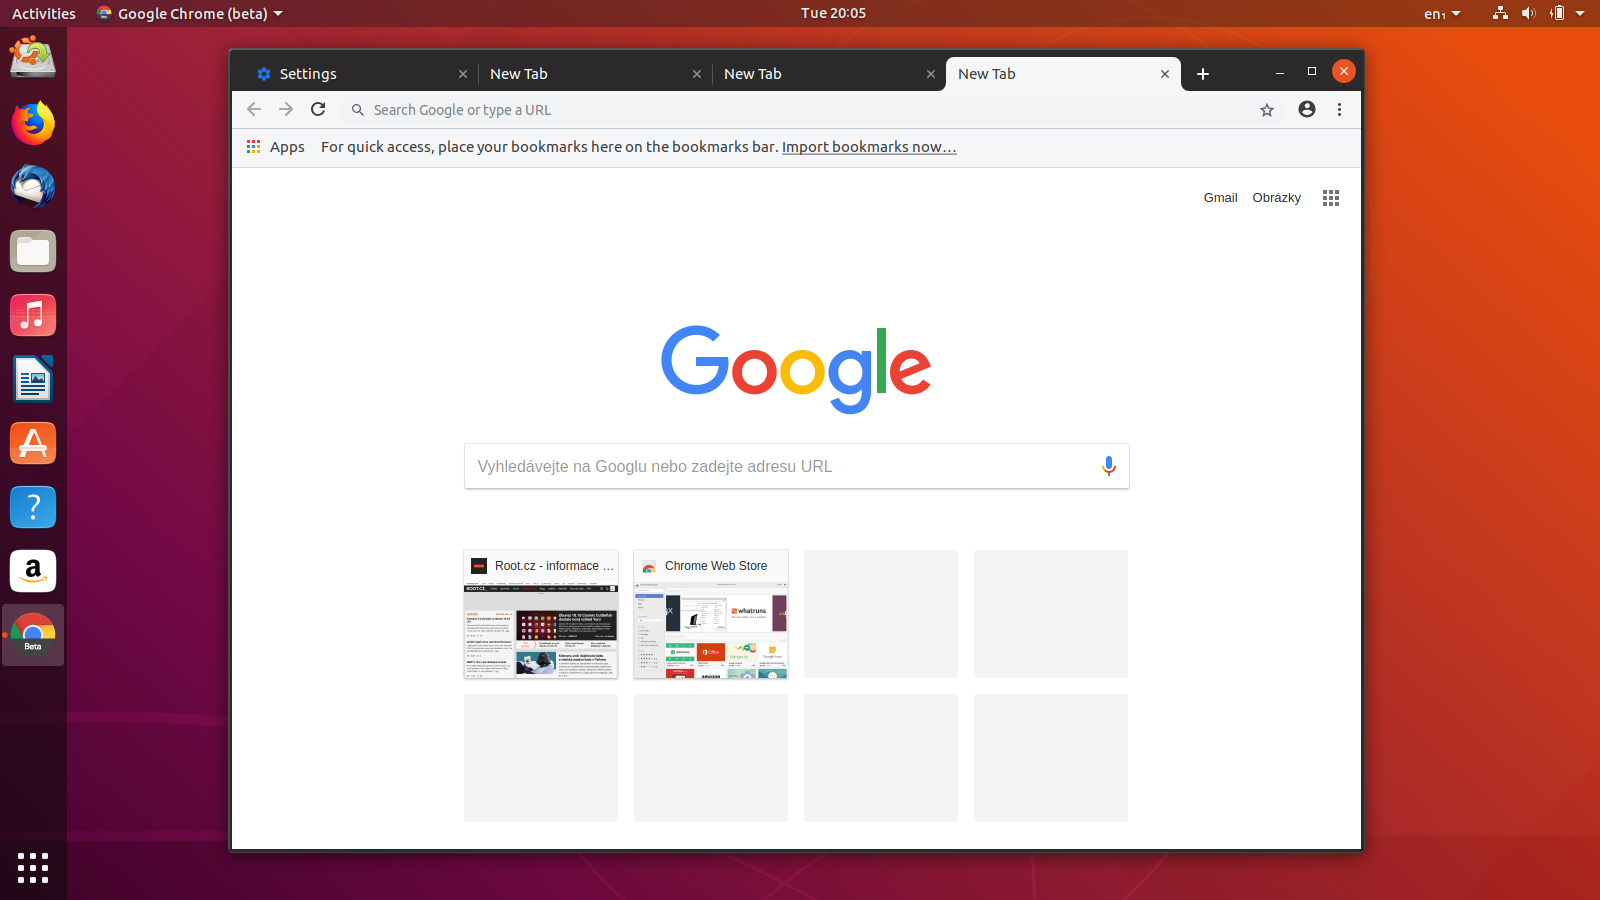
Task: Open the Activities overview
Action: [x=44, y=13]
